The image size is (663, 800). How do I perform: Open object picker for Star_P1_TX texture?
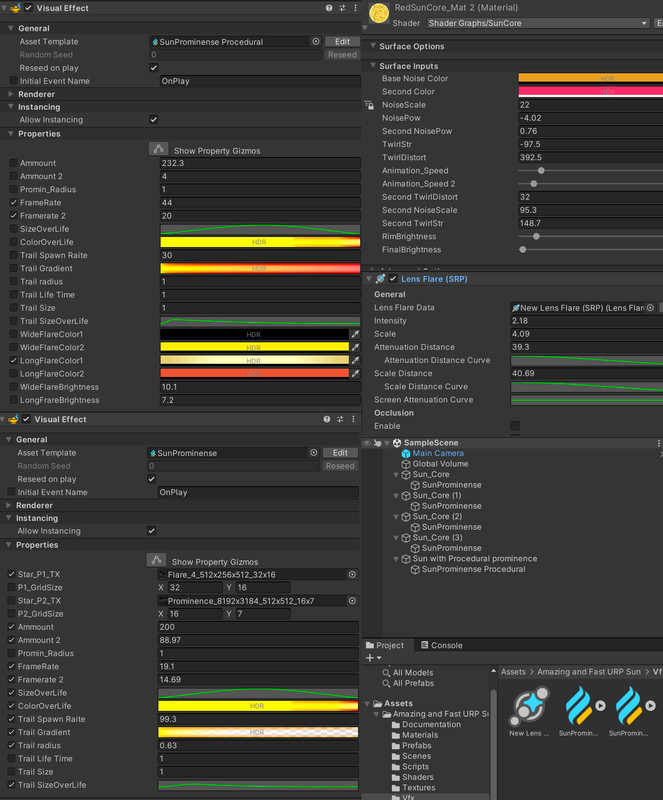352,574
